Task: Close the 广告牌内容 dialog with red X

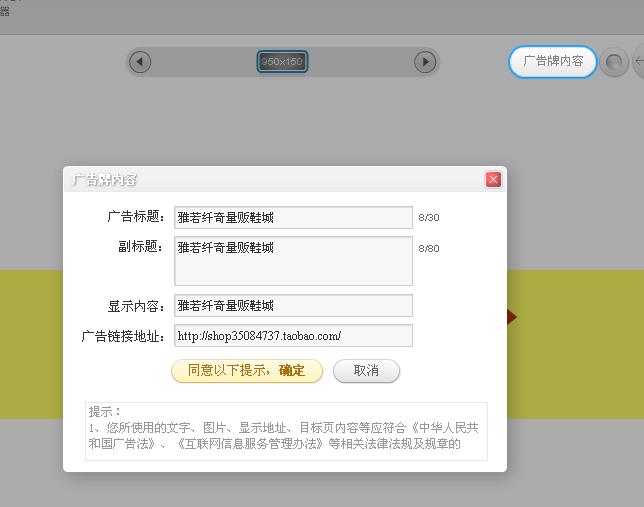Action: point(493,180)
